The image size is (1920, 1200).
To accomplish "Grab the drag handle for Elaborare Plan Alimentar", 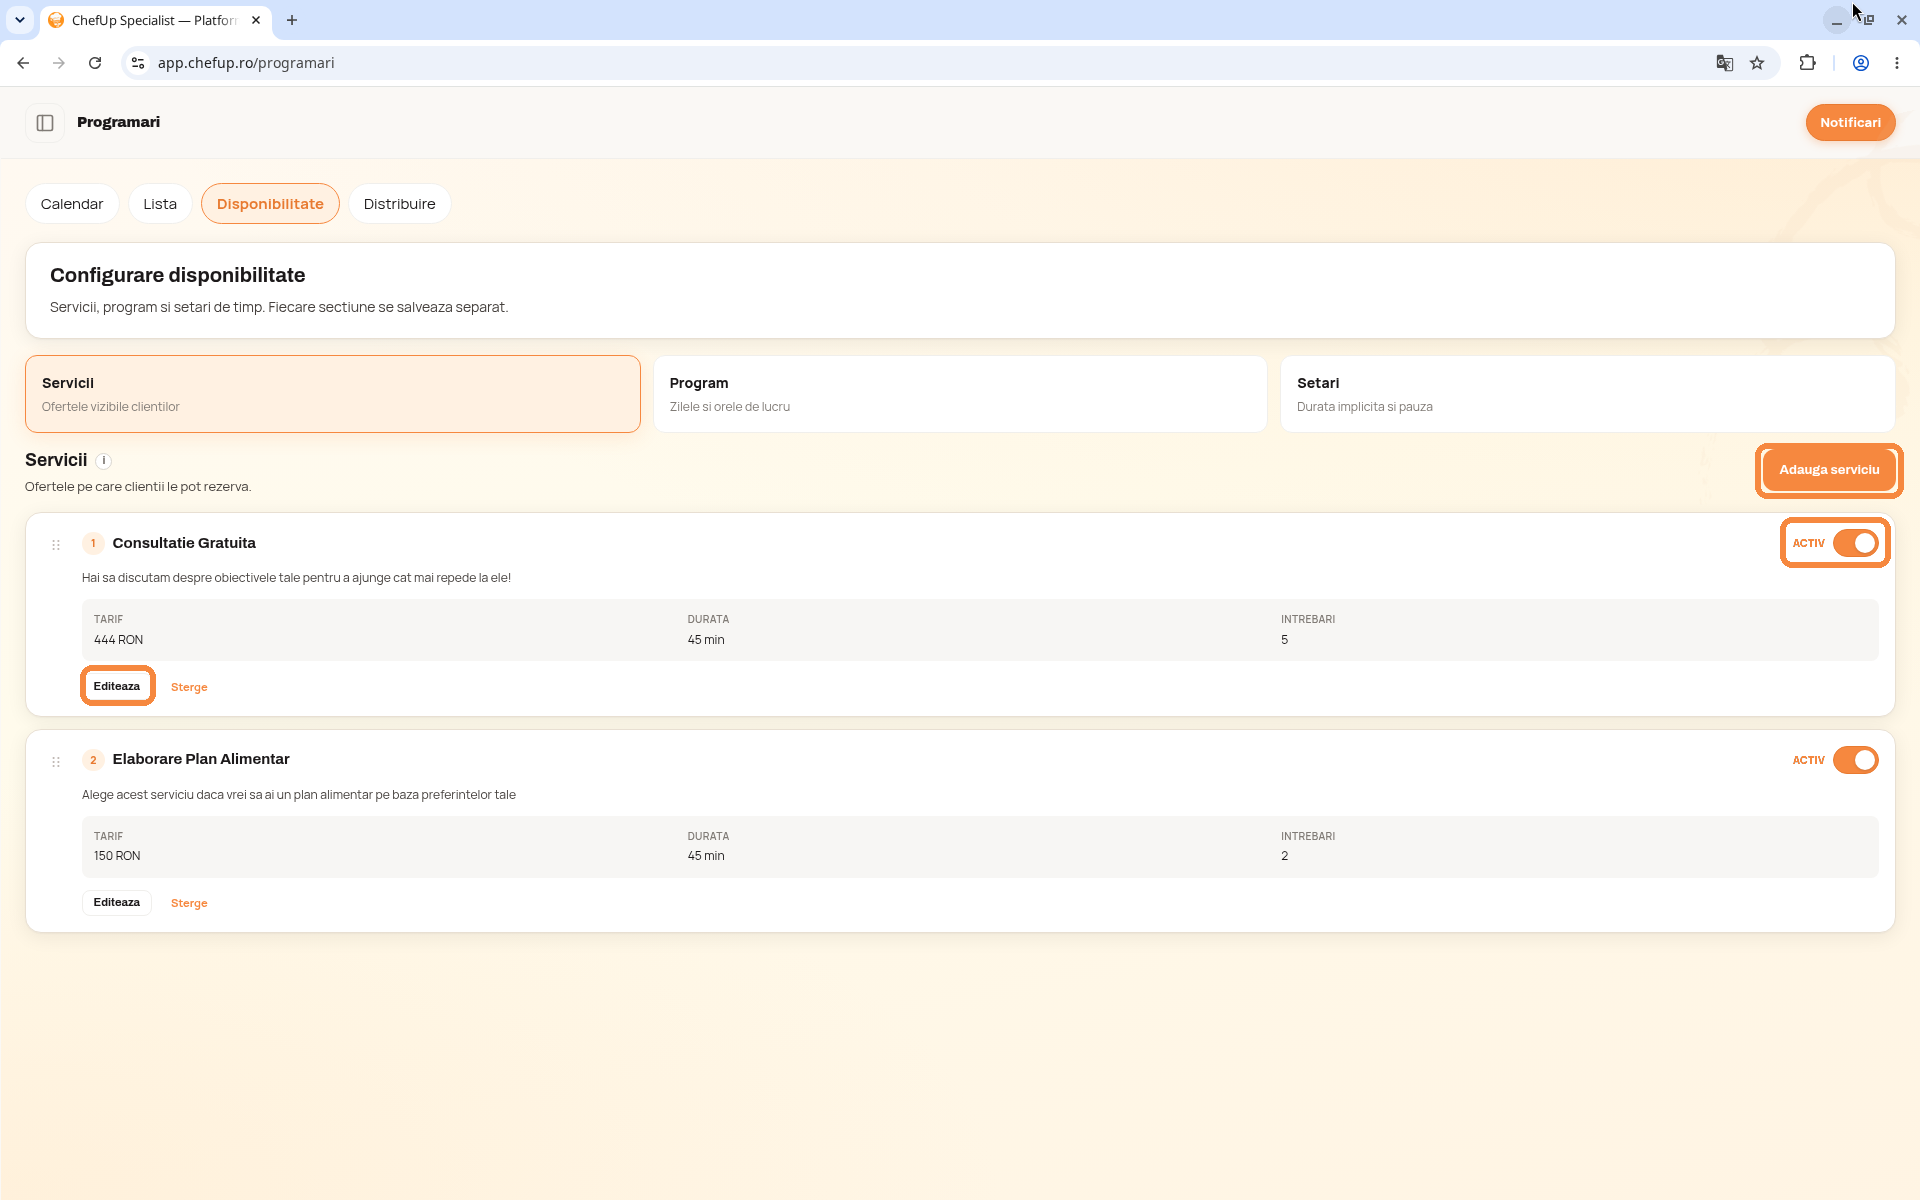I will tap(56, 762).
